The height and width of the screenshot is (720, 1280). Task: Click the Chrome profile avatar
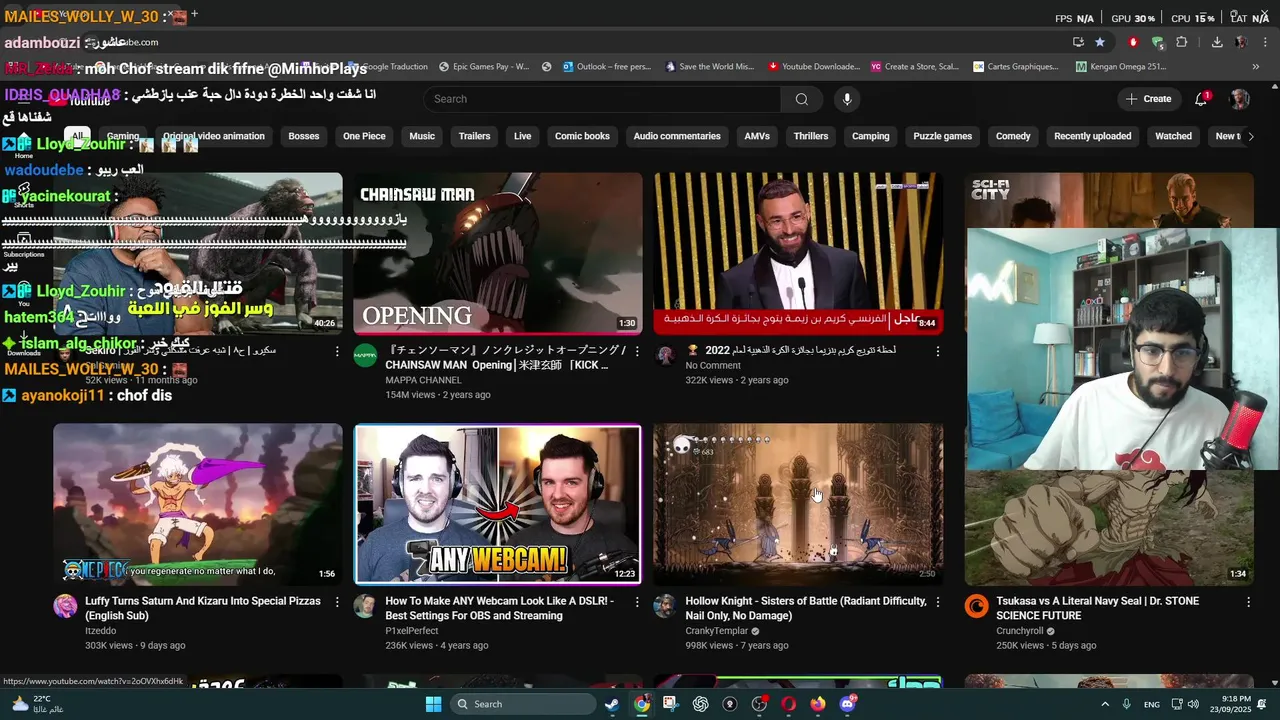pyautogui.click(x=1241, y=42)
